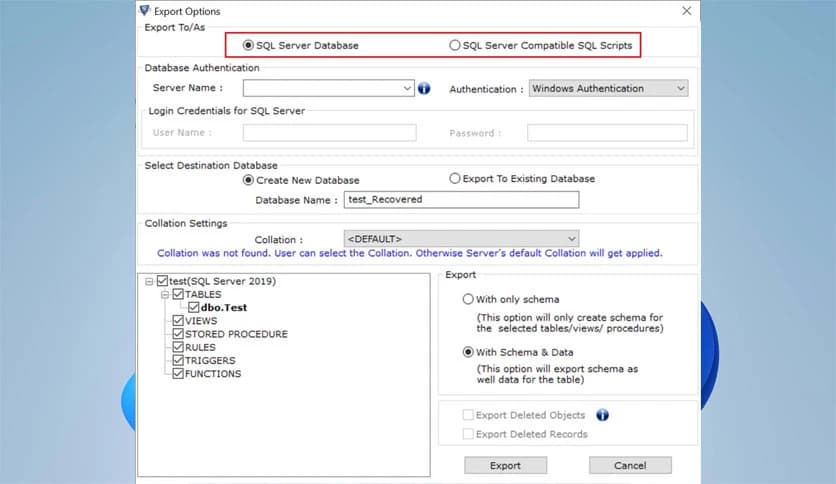Click the Database Name input field
Viewport: 836px width, 484px height.
[461, 199]
